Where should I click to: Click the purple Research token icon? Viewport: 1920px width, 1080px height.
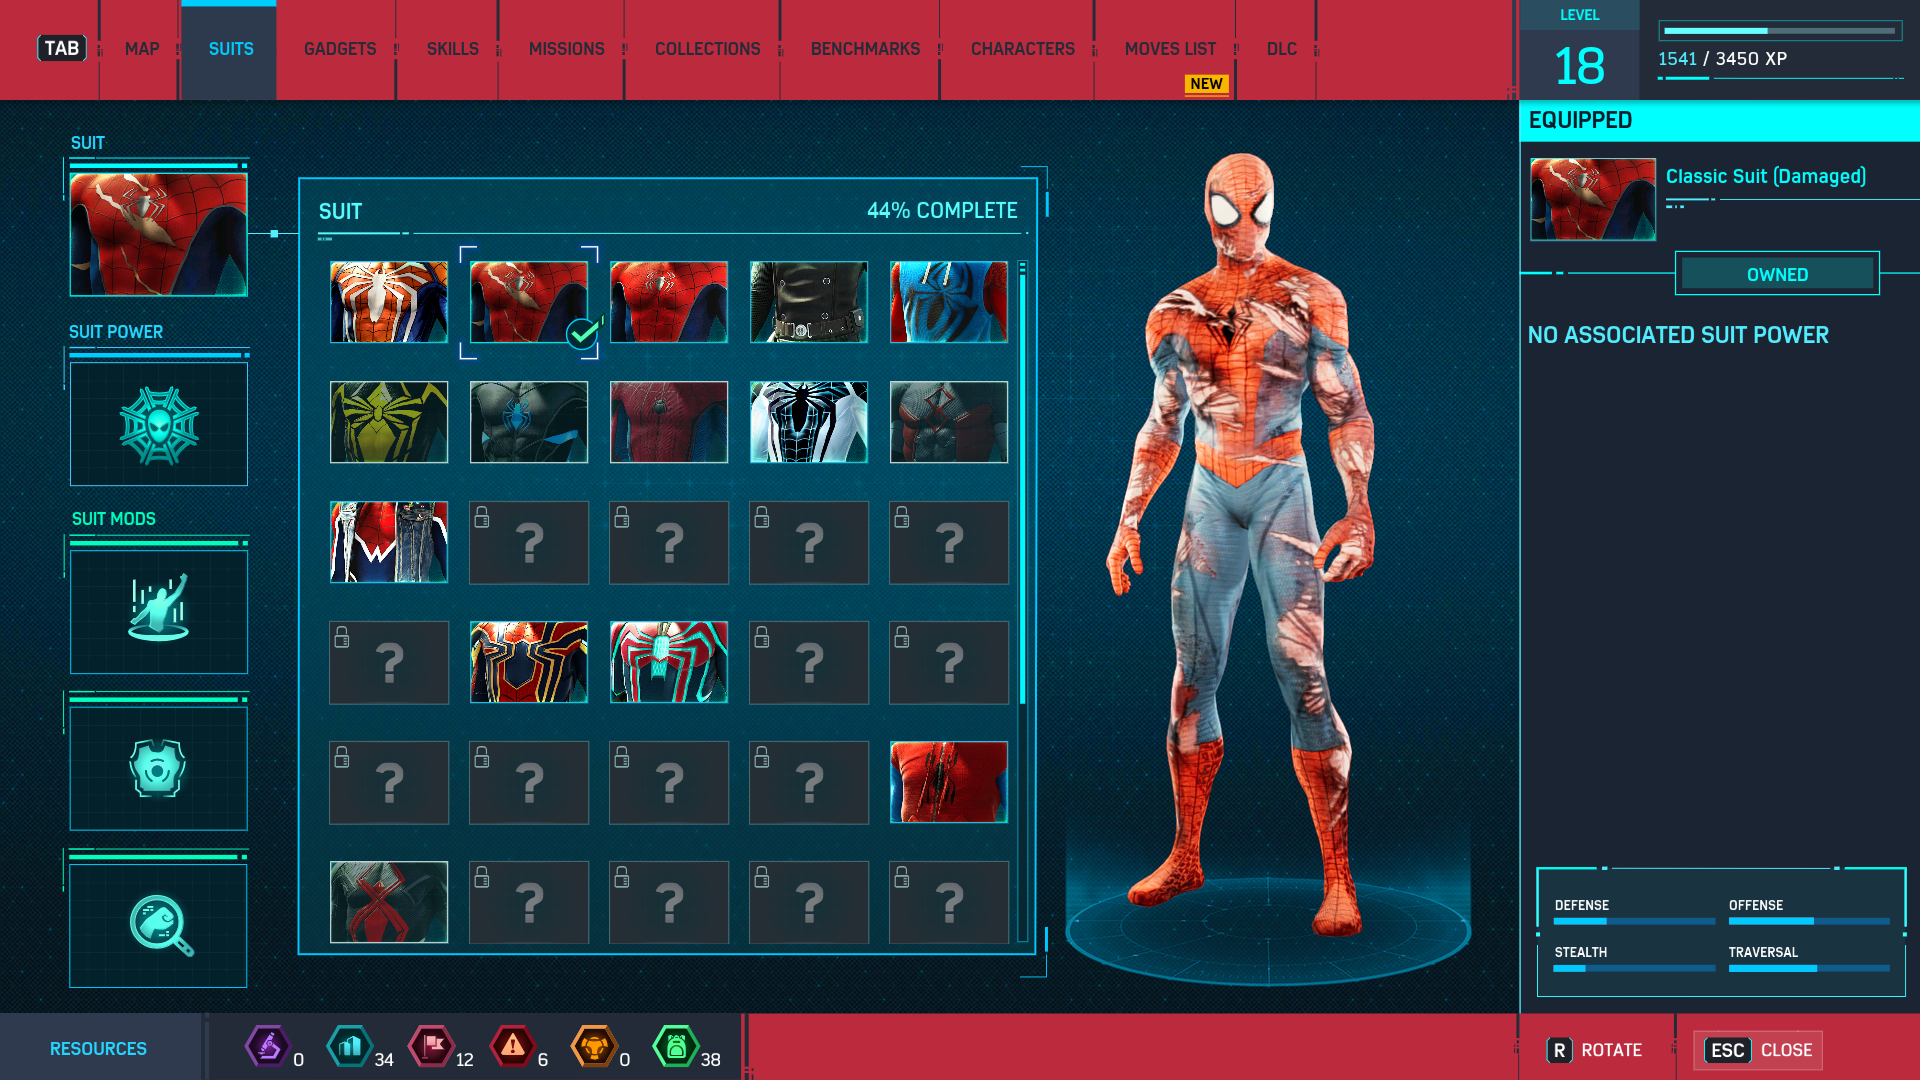267,1047
